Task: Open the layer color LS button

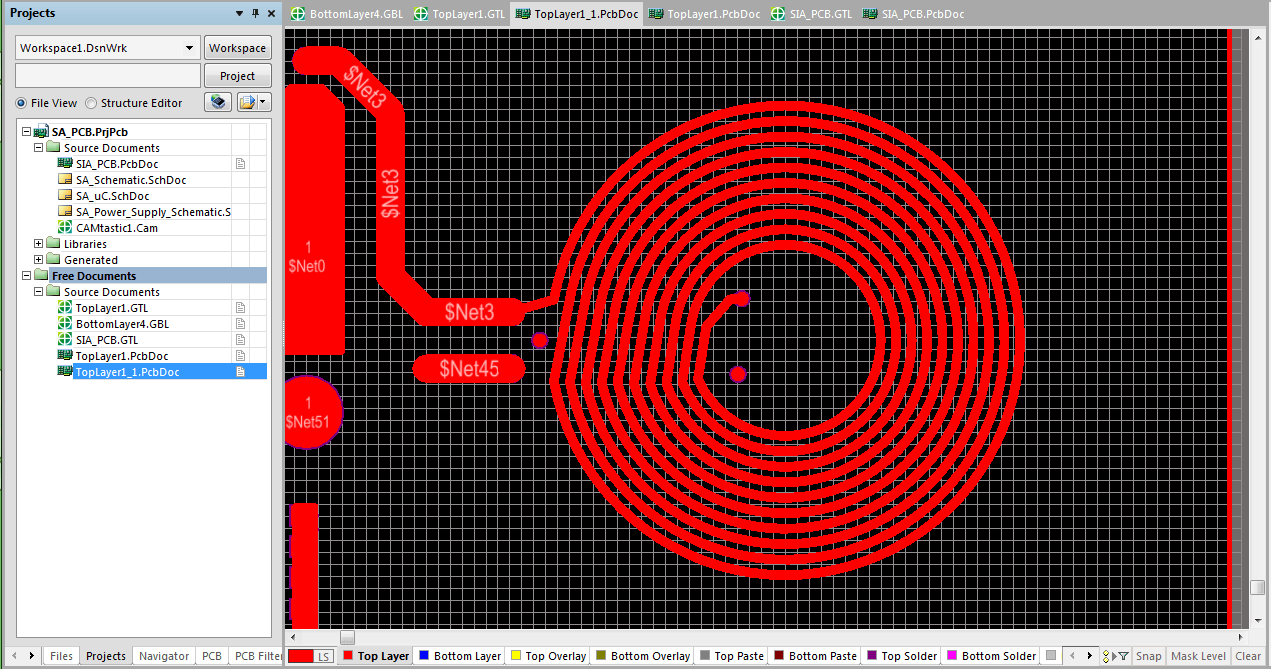Action: 324,656
